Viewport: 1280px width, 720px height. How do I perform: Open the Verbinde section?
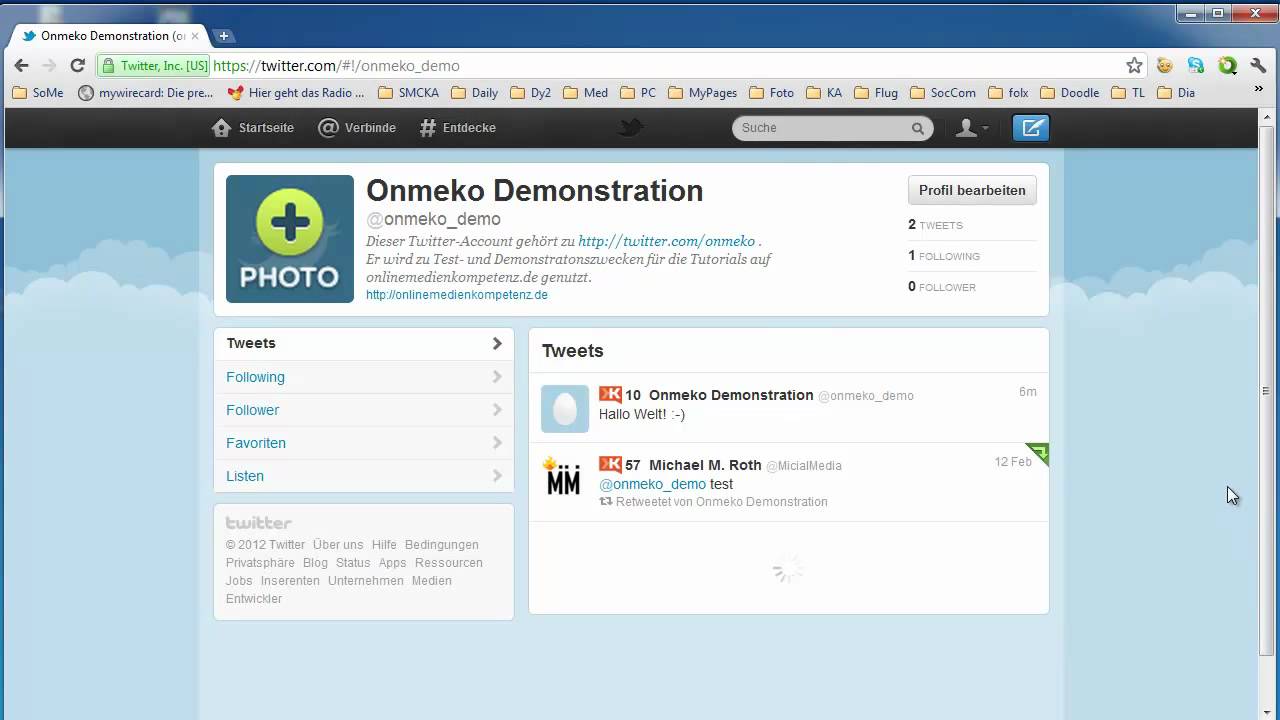357,128
